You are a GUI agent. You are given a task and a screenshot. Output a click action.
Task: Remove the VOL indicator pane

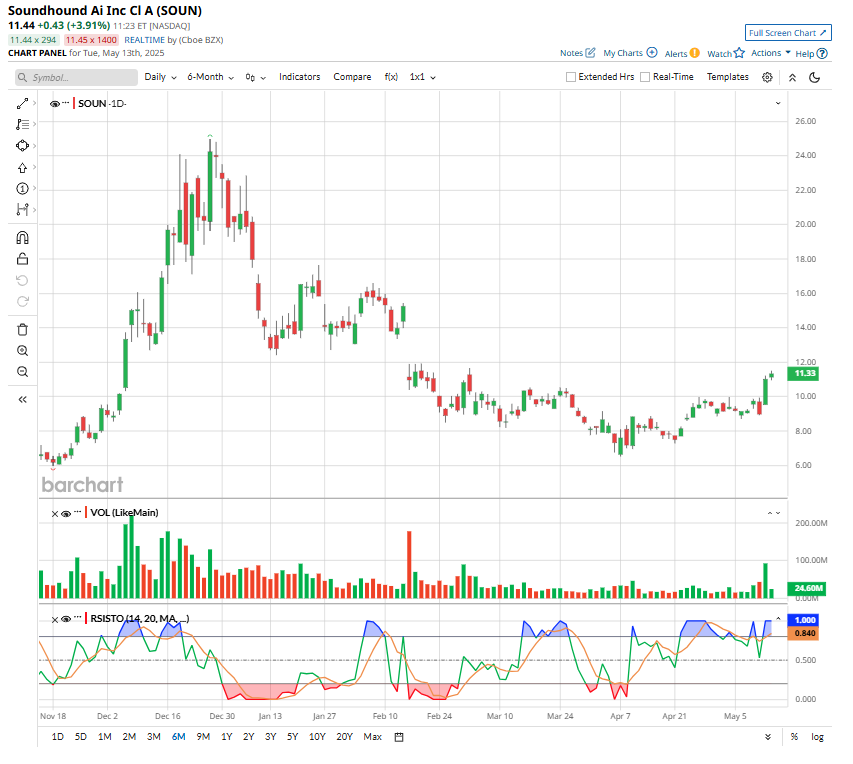54,513
